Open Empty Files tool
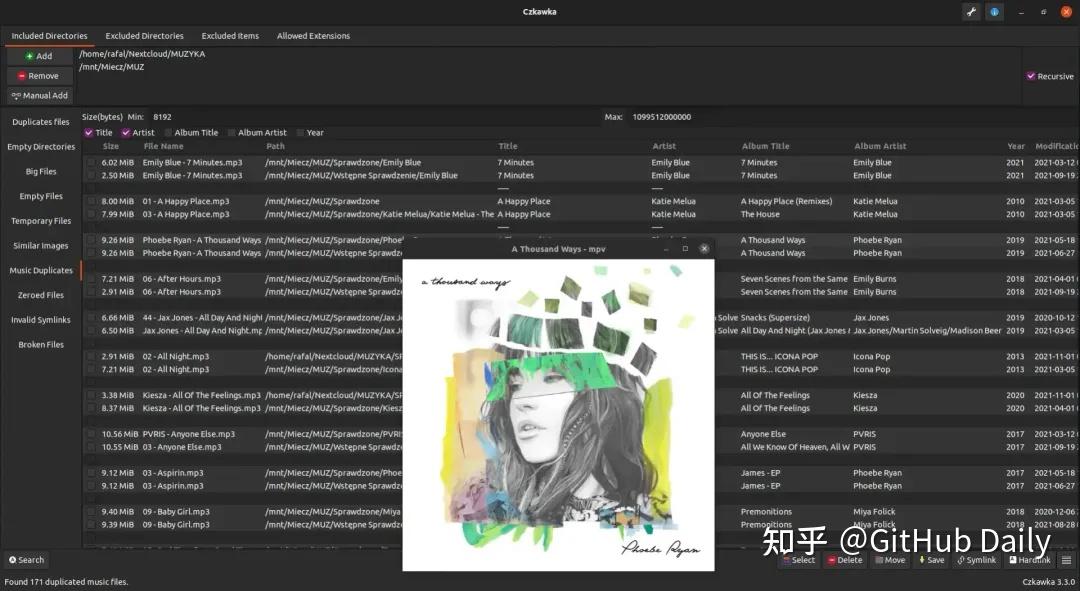Screen dimensions: 1080x591 [x=41, y=196]
